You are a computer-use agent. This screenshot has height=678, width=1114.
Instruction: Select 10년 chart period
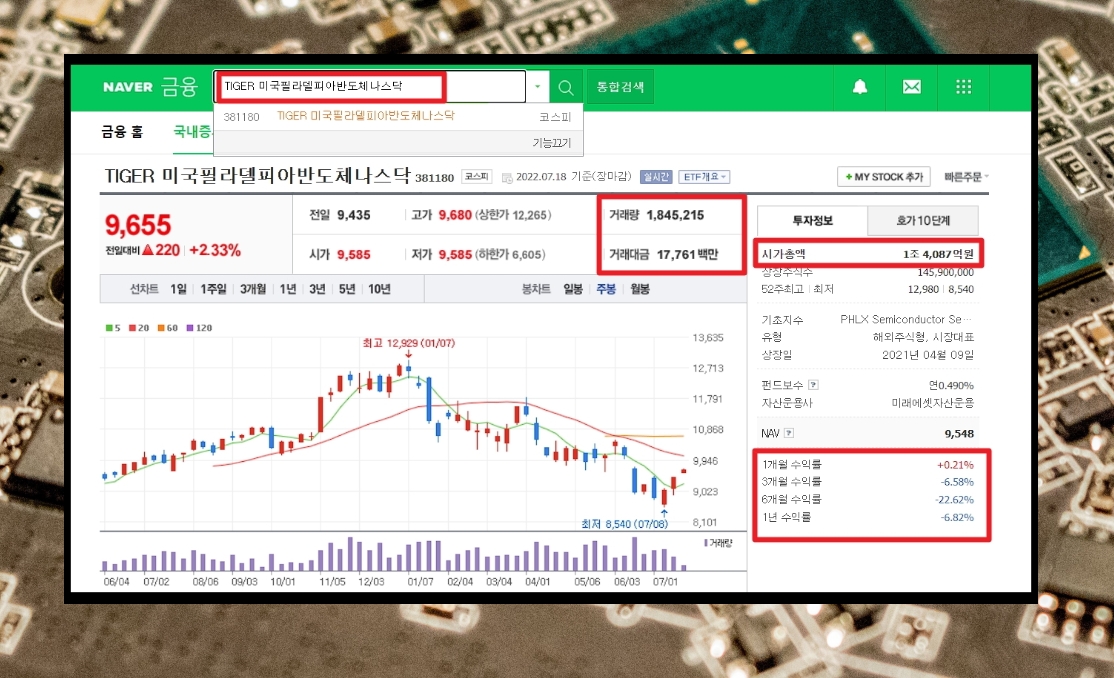pyautogui.click(x=379, y=289)
